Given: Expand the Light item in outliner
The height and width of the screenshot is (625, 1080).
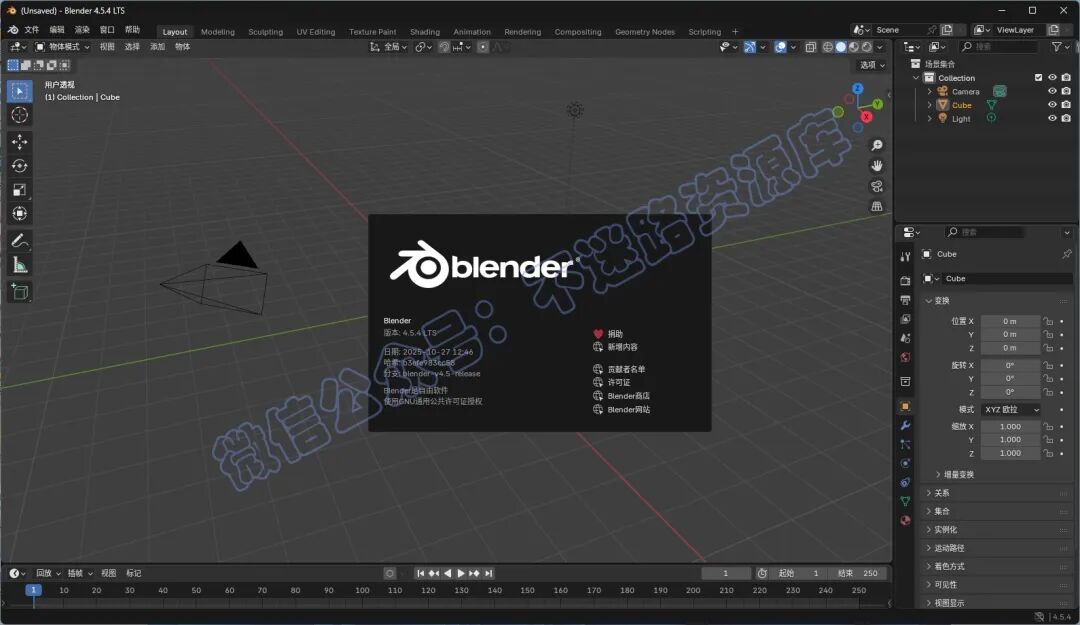Looking at the screenshot, I should pos(929,119).
